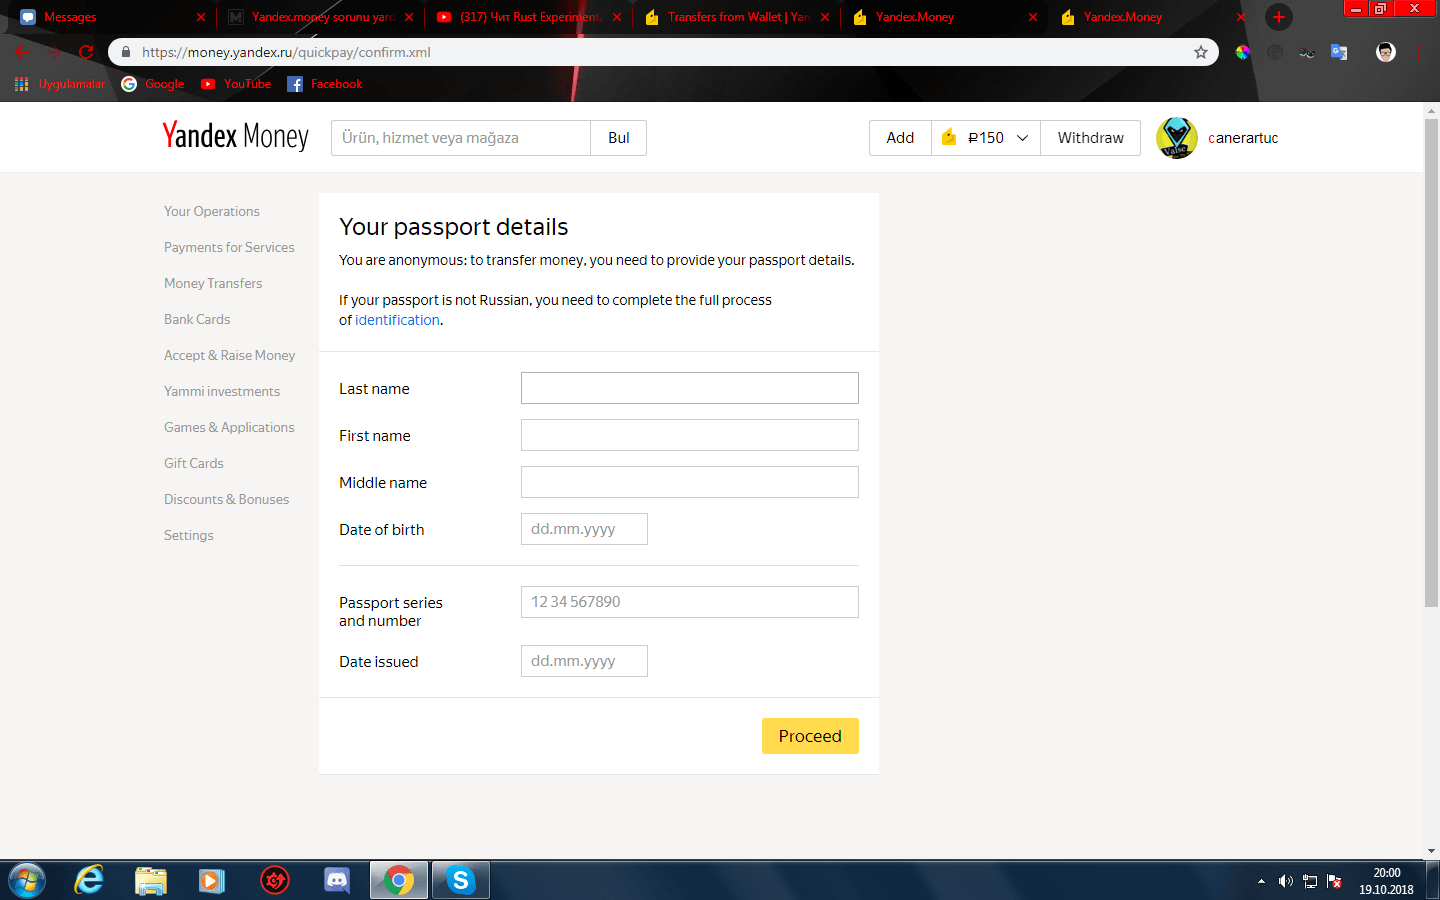Open Skype from the taskbar

461,881
